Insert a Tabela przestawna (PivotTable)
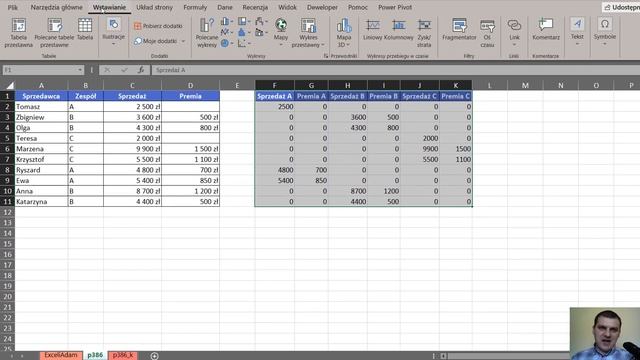Viewport: 640px width, 360px height. [18, 33]
